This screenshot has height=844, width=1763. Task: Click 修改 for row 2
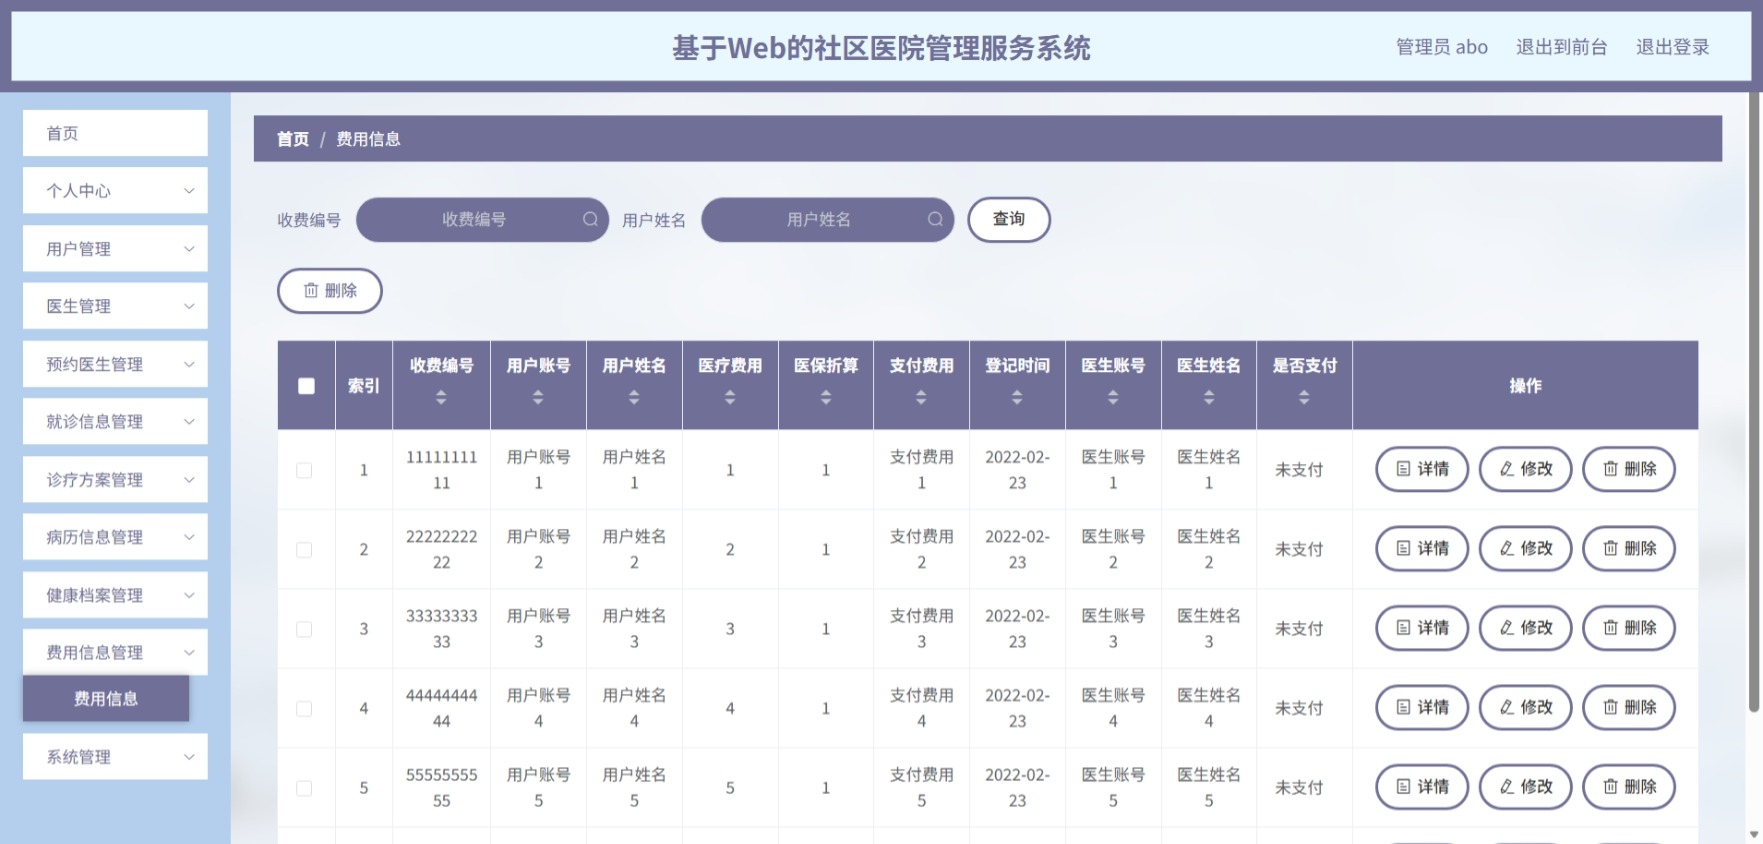click(x=1525, y=548)
